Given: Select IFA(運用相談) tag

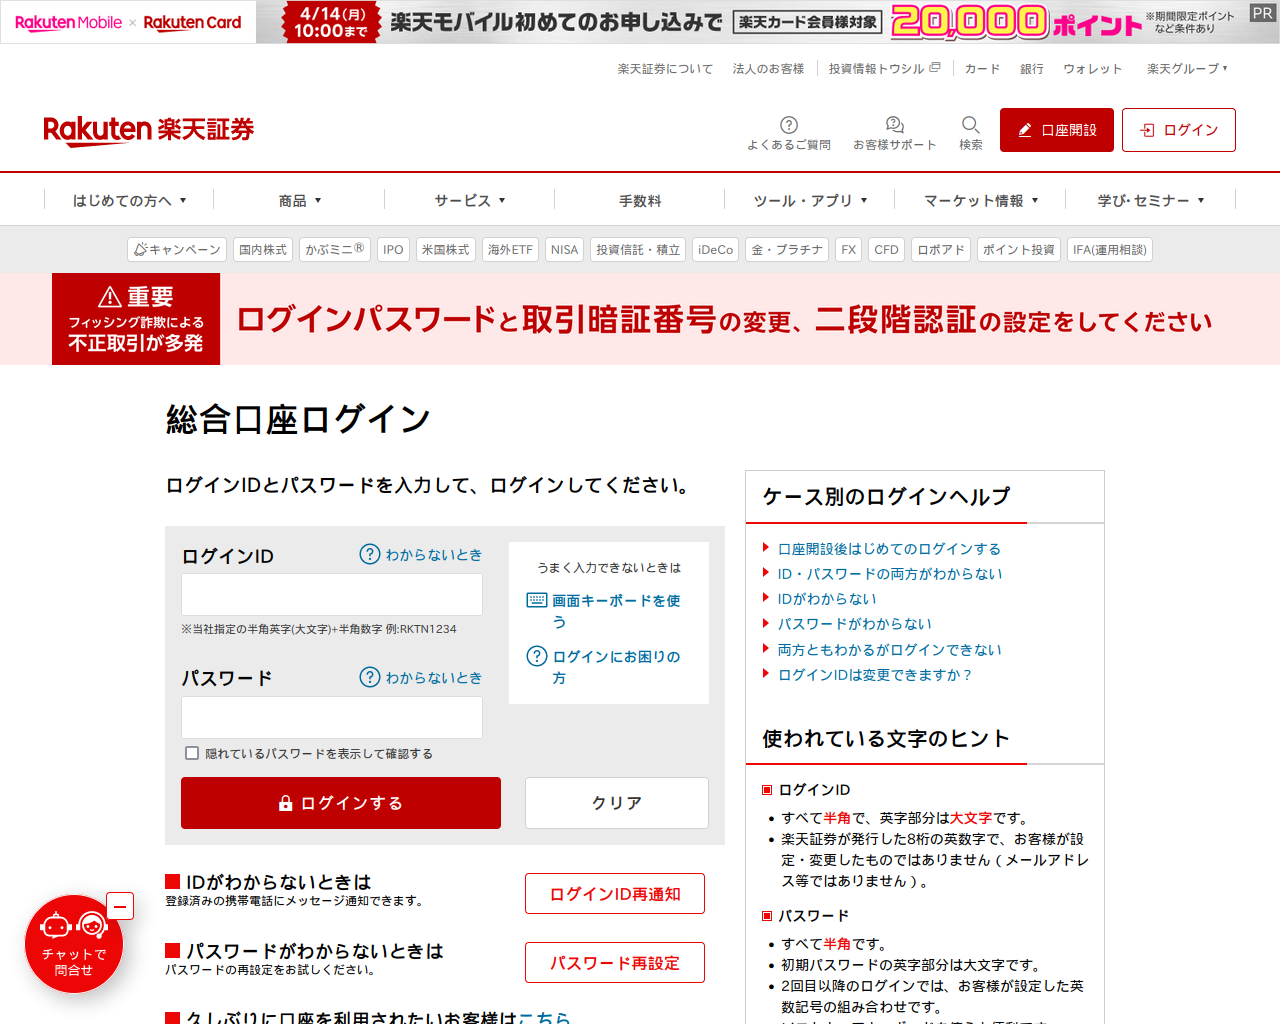Looking at the screenshot, I should [1110, 250].
